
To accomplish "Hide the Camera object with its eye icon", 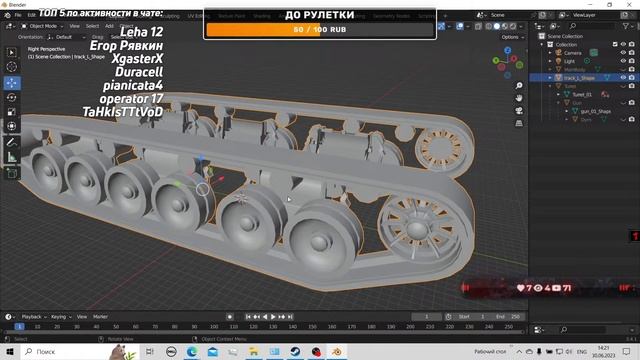I will pyautogui.click(x=623, y=53).
